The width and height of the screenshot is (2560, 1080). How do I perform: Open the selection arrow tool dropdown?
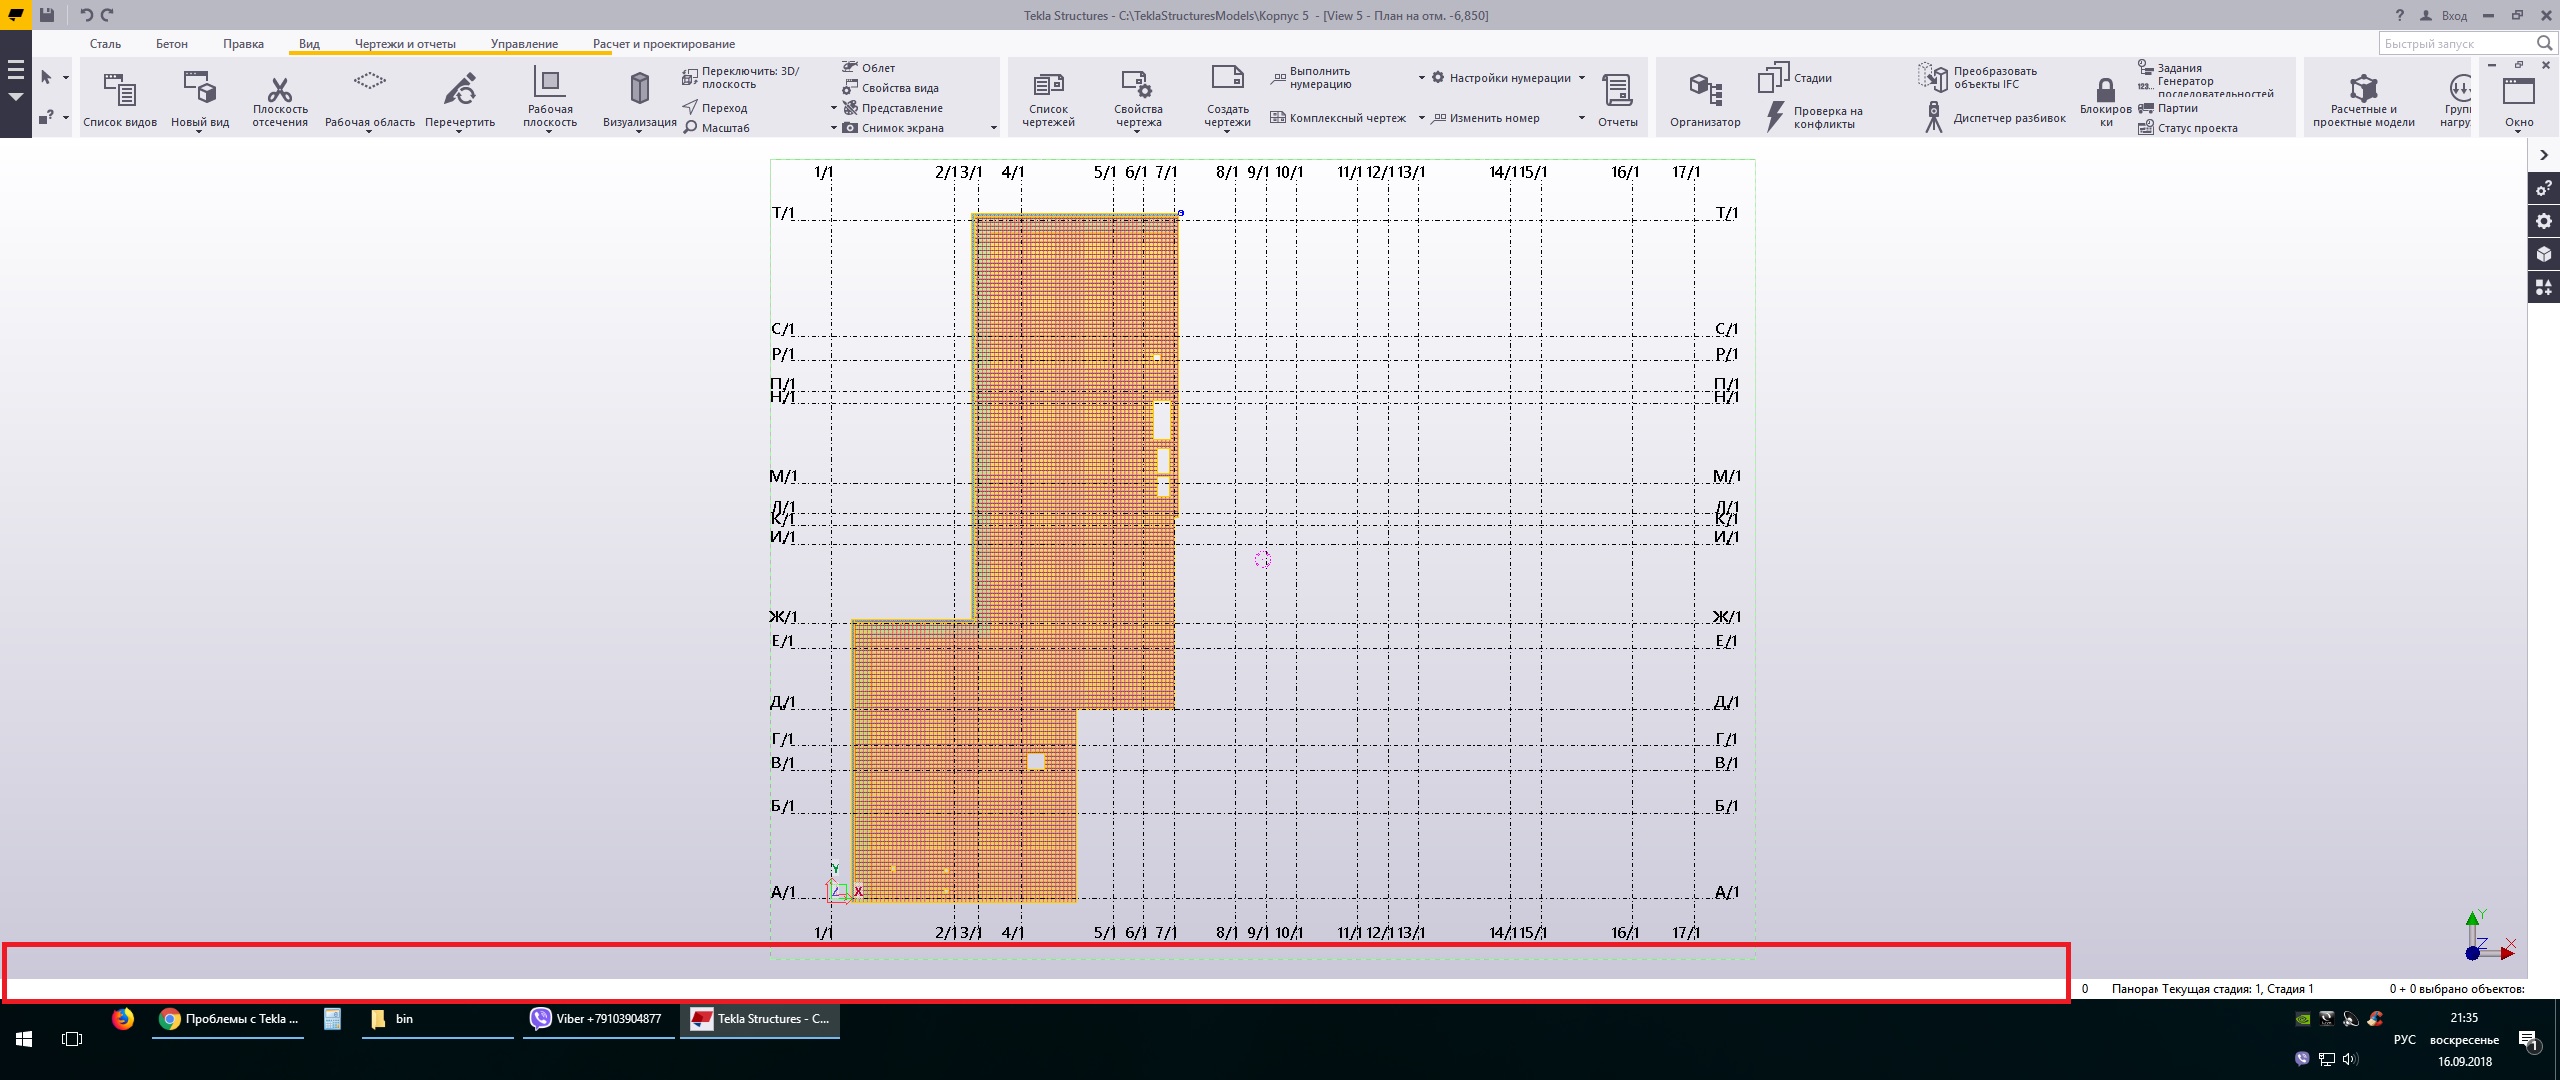66,77
